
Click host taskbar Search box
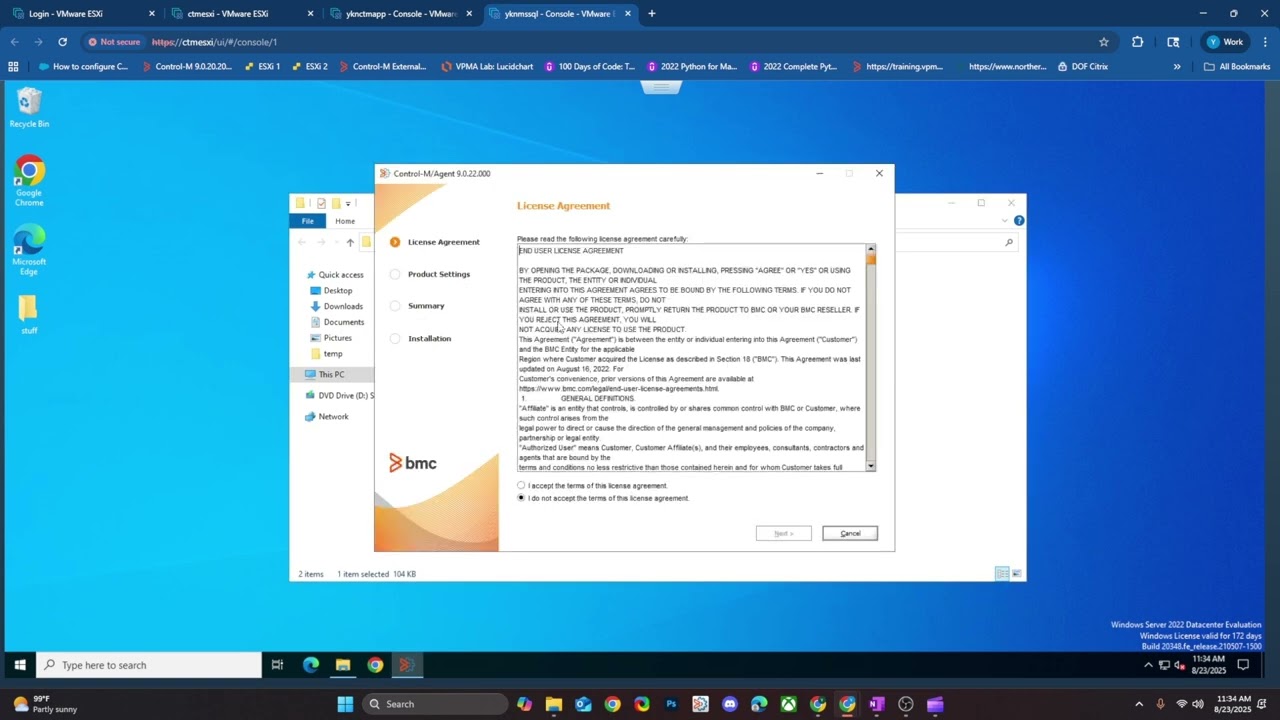pos(435,704)
